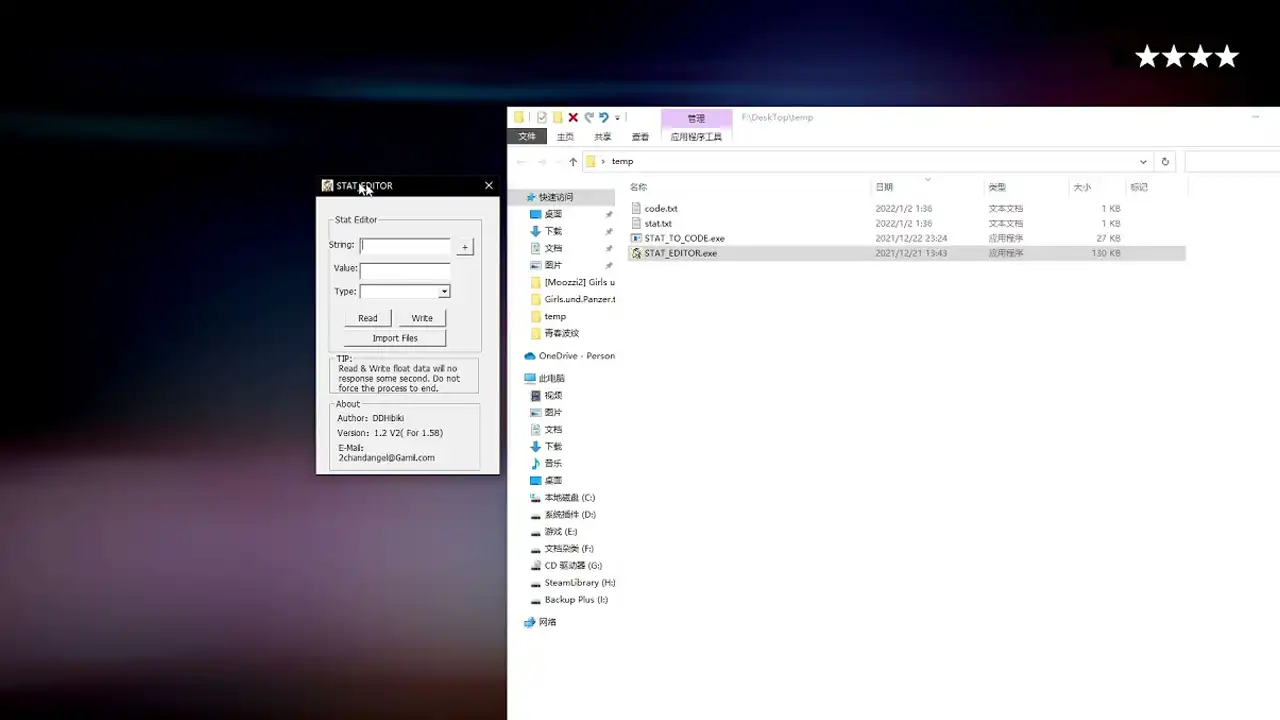Select Backup Plus (I:) in sidebar
The width and height of the screenshot is (1280, 720).
tap(576, 599)
